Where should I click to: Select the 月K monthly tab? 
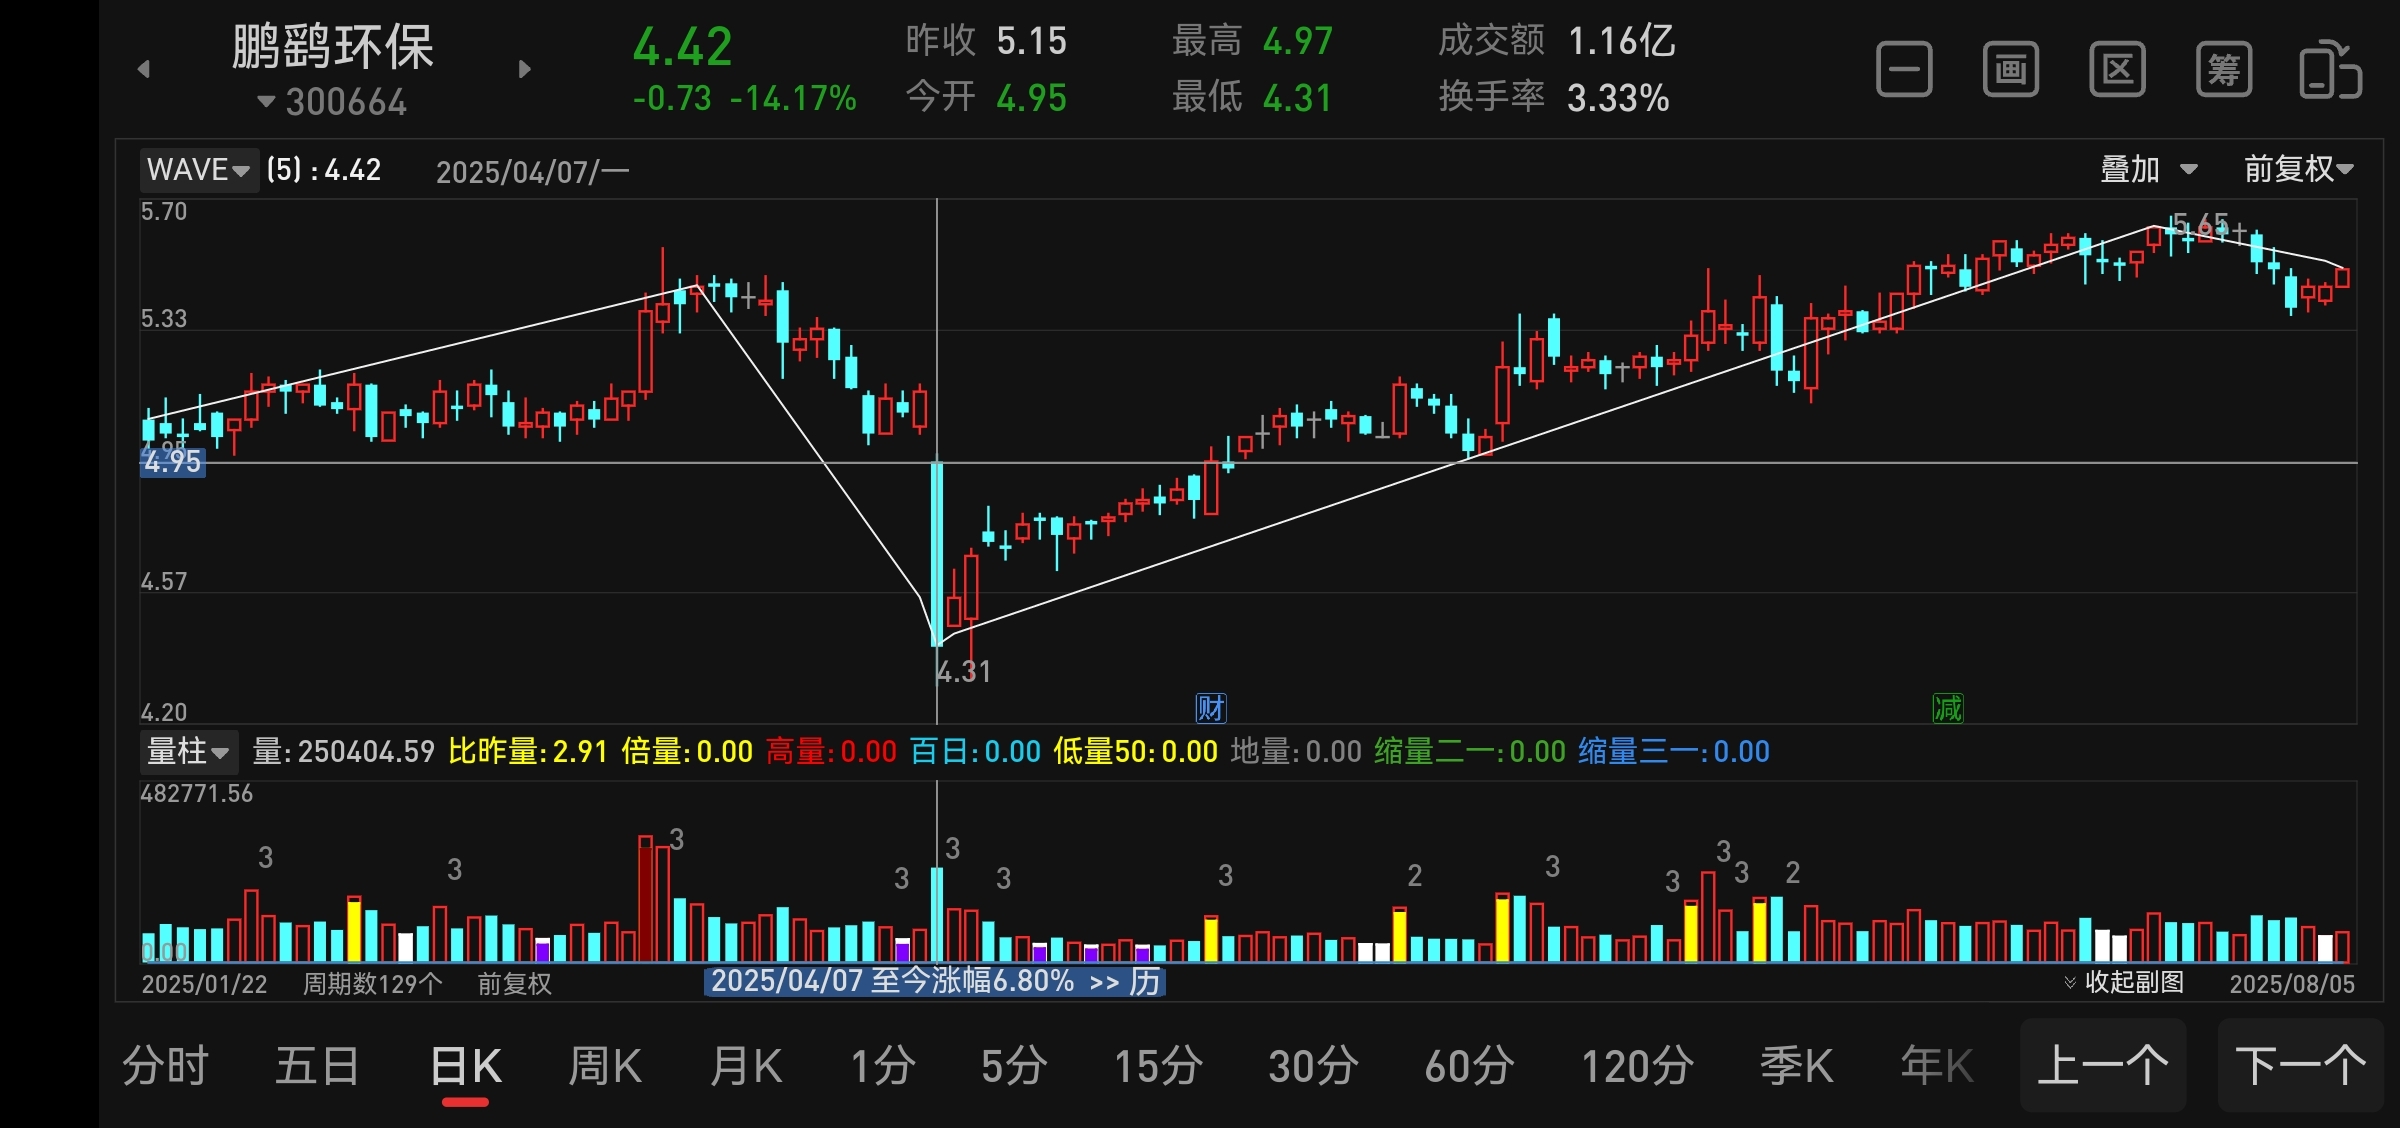[x=746, y=1066]
